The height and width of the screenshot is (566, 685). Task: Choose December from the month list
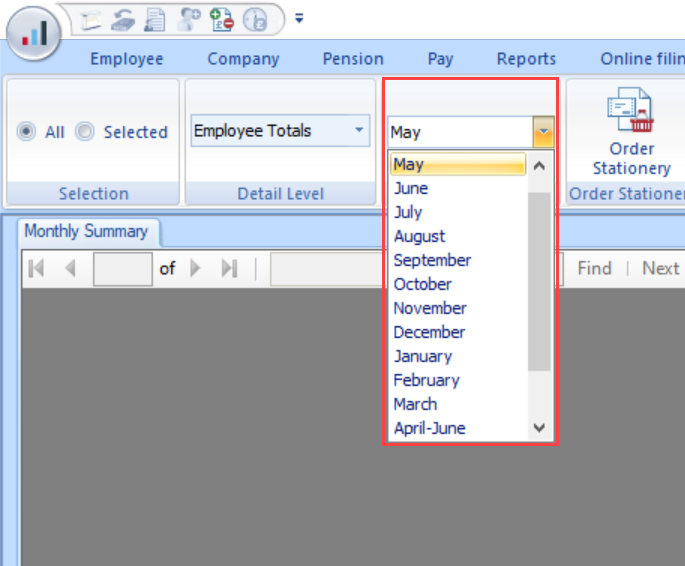[458, 332]
